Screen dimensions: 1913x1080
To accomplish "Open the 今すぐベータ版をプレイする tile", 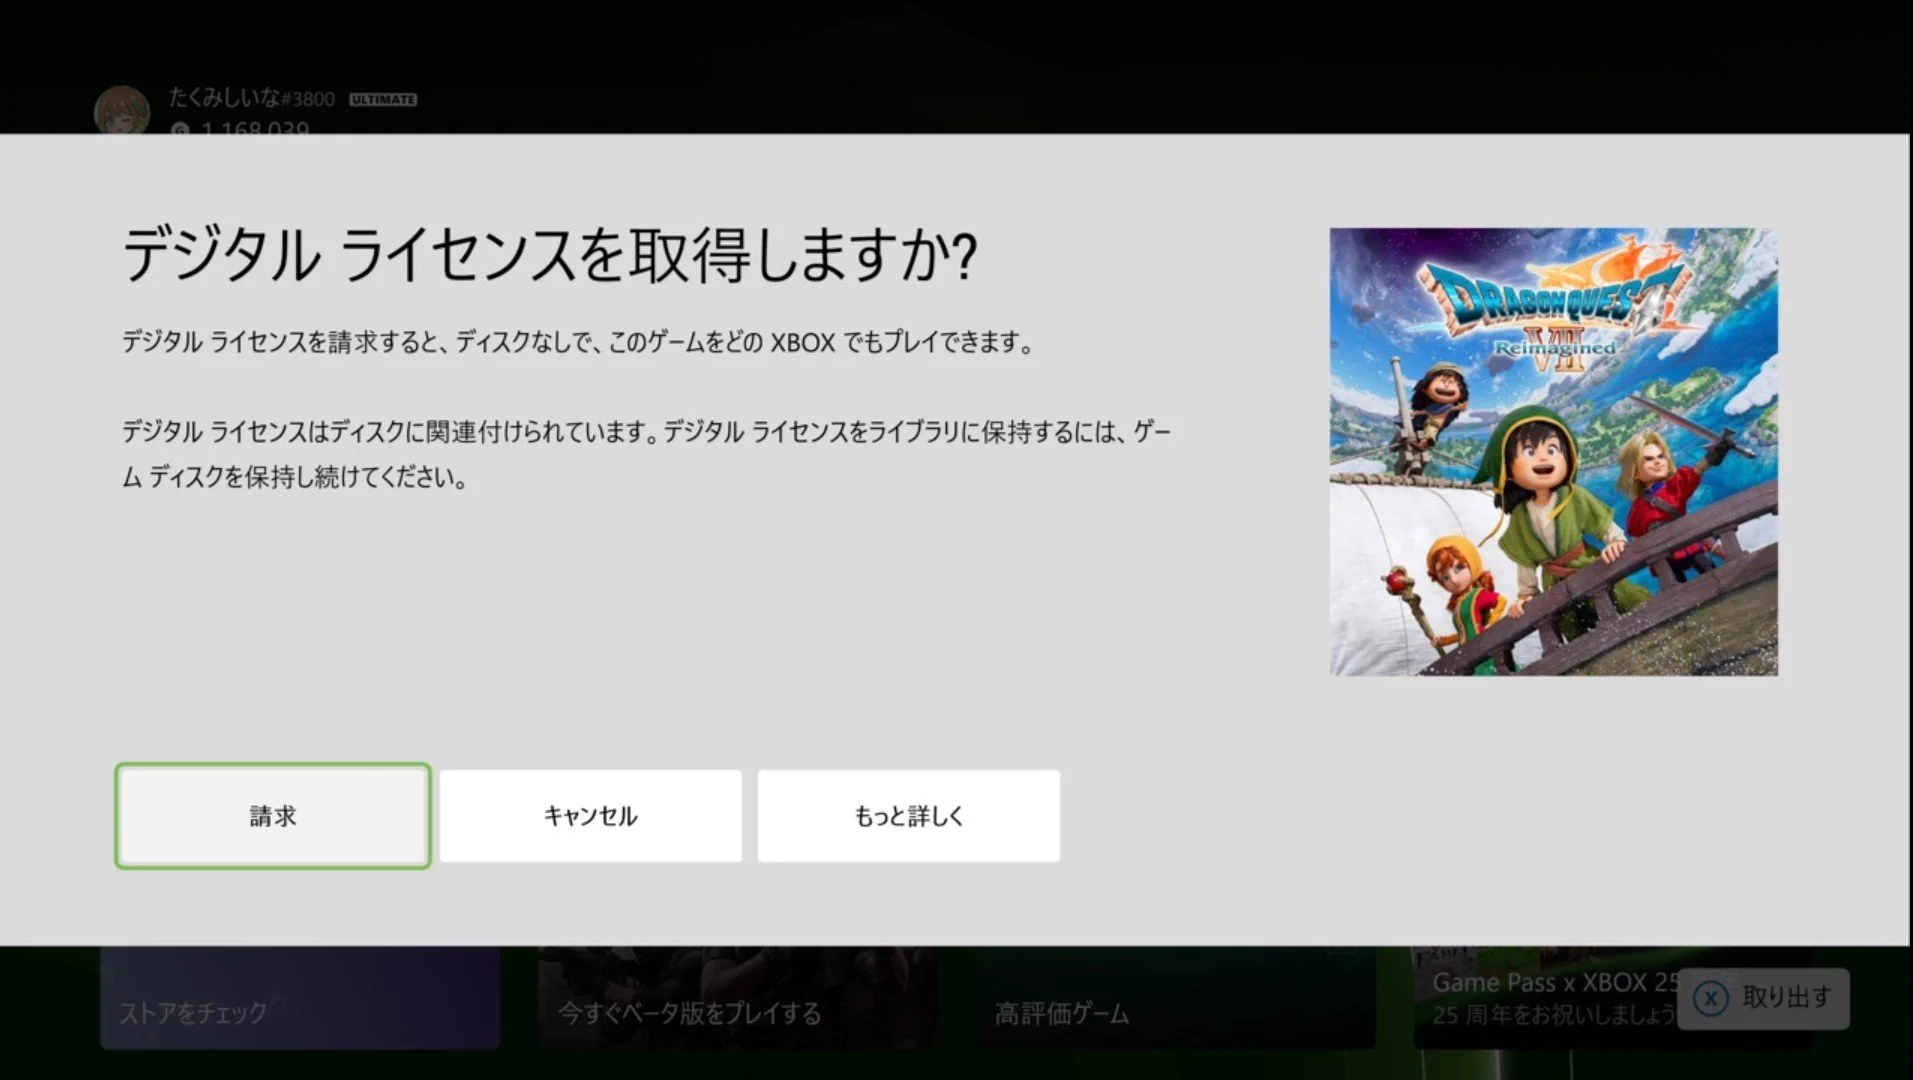I will tap(738, 998).
